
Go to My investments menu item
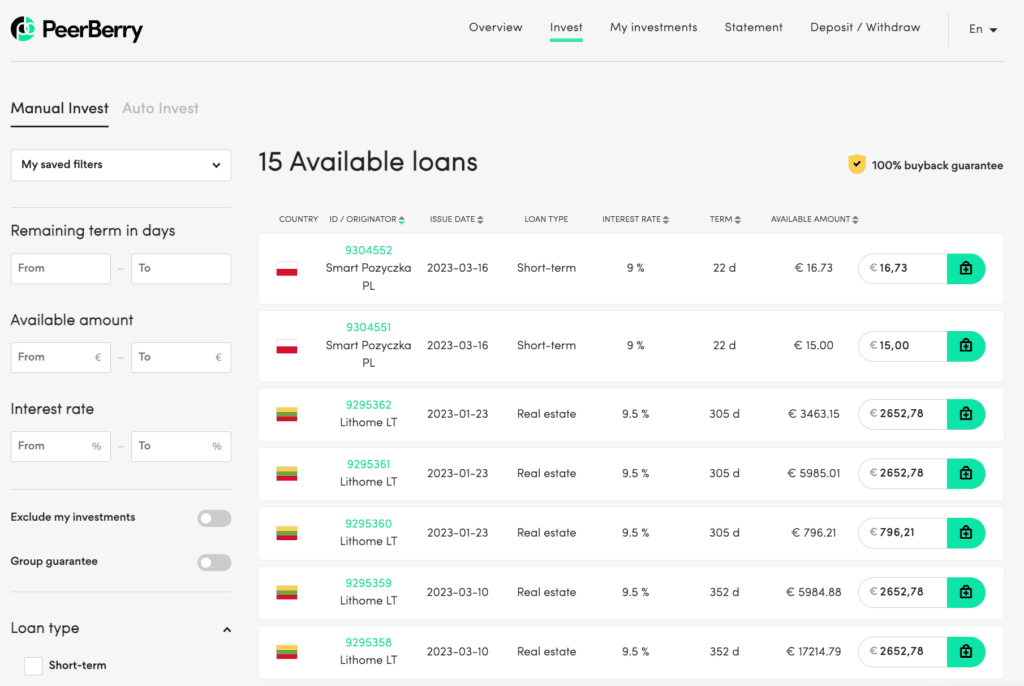click(653, 28)
